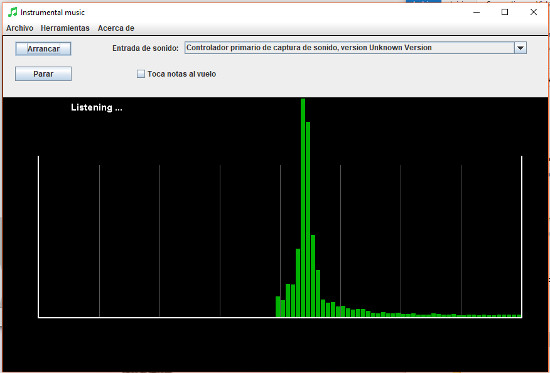Expand the sound input dropdown arrow

521,48
